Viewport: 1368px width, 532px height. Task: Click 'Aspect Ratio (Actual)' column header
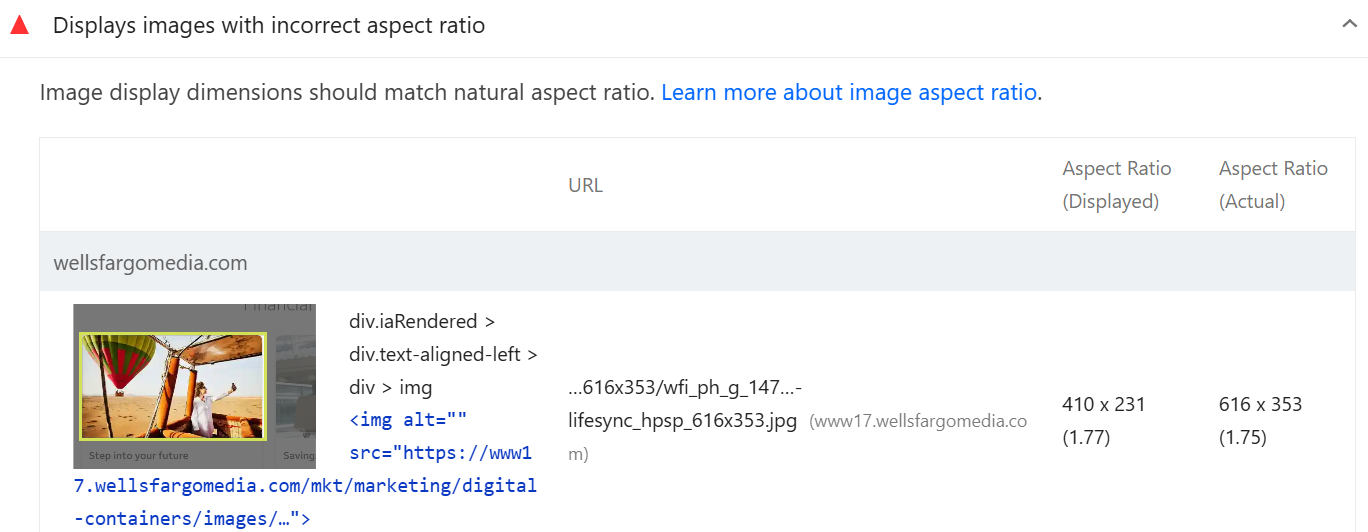point(1273,185)
